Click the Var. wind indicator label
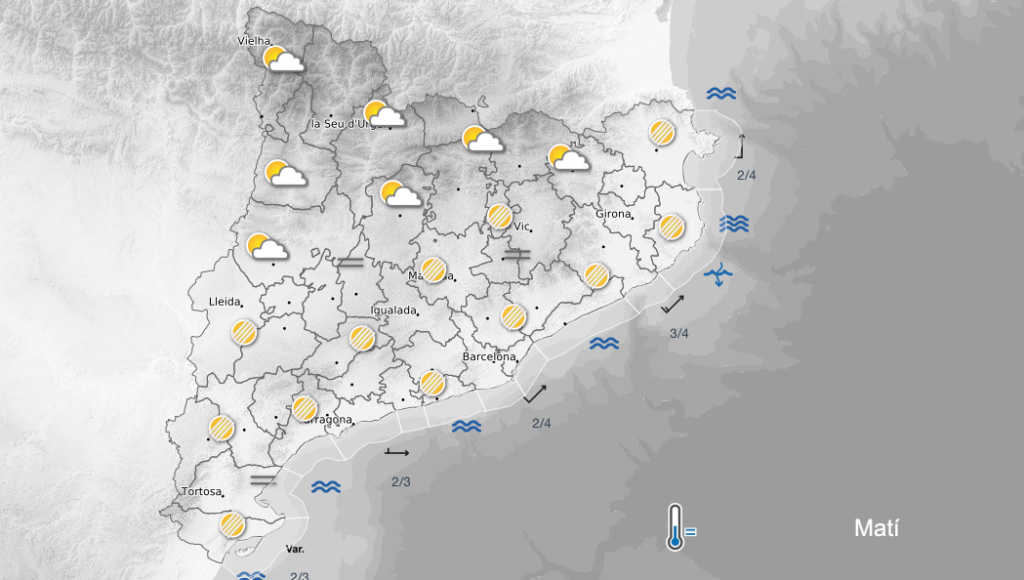1024x580 pixels. point(294,550)
